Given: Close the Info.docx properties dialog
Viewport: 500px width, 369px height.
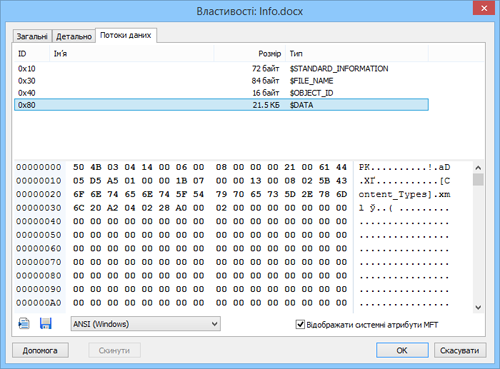Looking at the screenshot, I should click(x=484, y=8).
